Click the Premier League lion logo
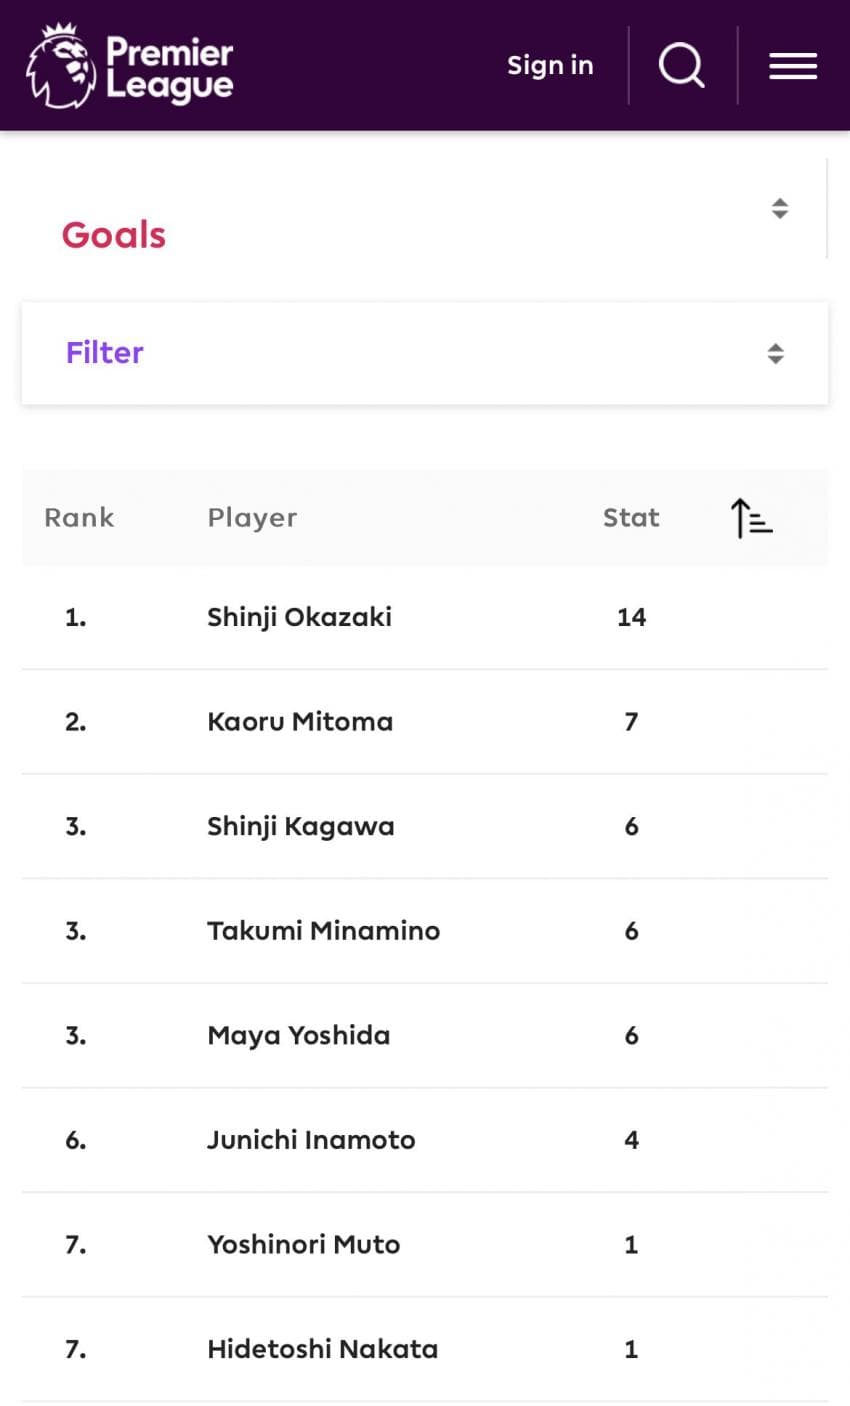Image resolution: width=850 pixels, height=1406 pixels. [62, 66]
